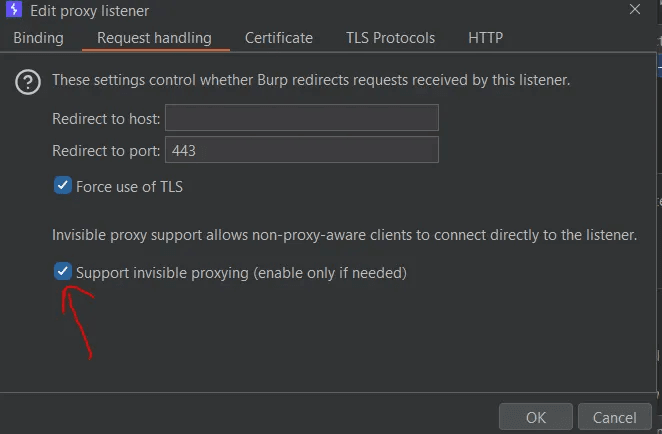Switch to the Binding tab
662x434 pixels.
pos(38,38)
